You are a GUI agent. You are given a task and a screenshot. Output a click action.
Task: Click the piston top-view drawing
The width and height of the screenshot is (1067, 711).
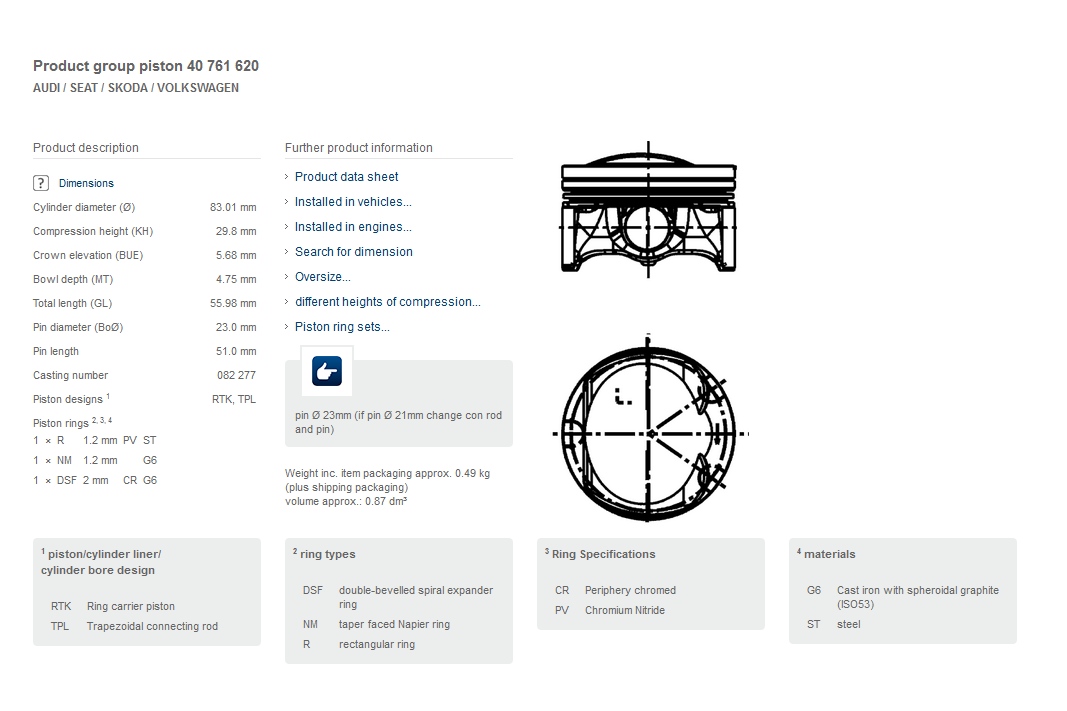649,432
